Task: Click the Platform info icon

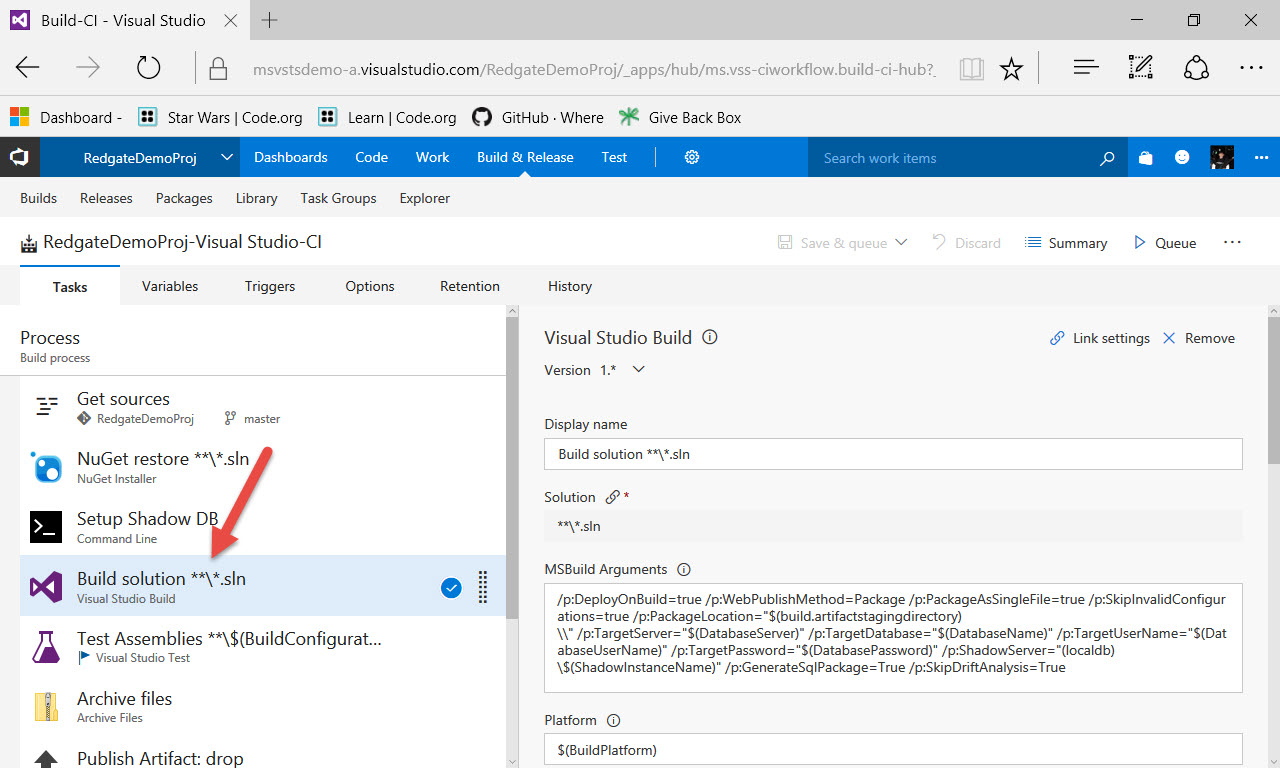Action: coord(614,720)
